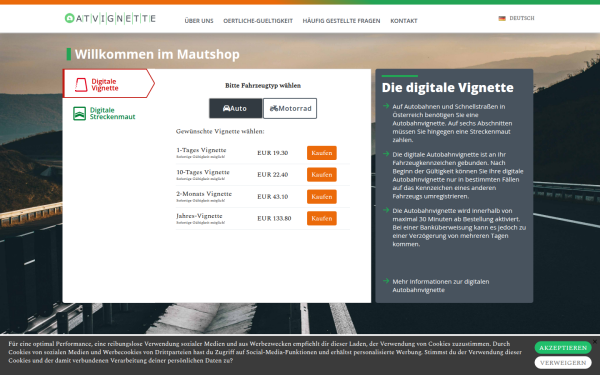Click the 1-Tages Vignette label
The width and height of the screenshot is (600, 375).
[x=201, y=150]
